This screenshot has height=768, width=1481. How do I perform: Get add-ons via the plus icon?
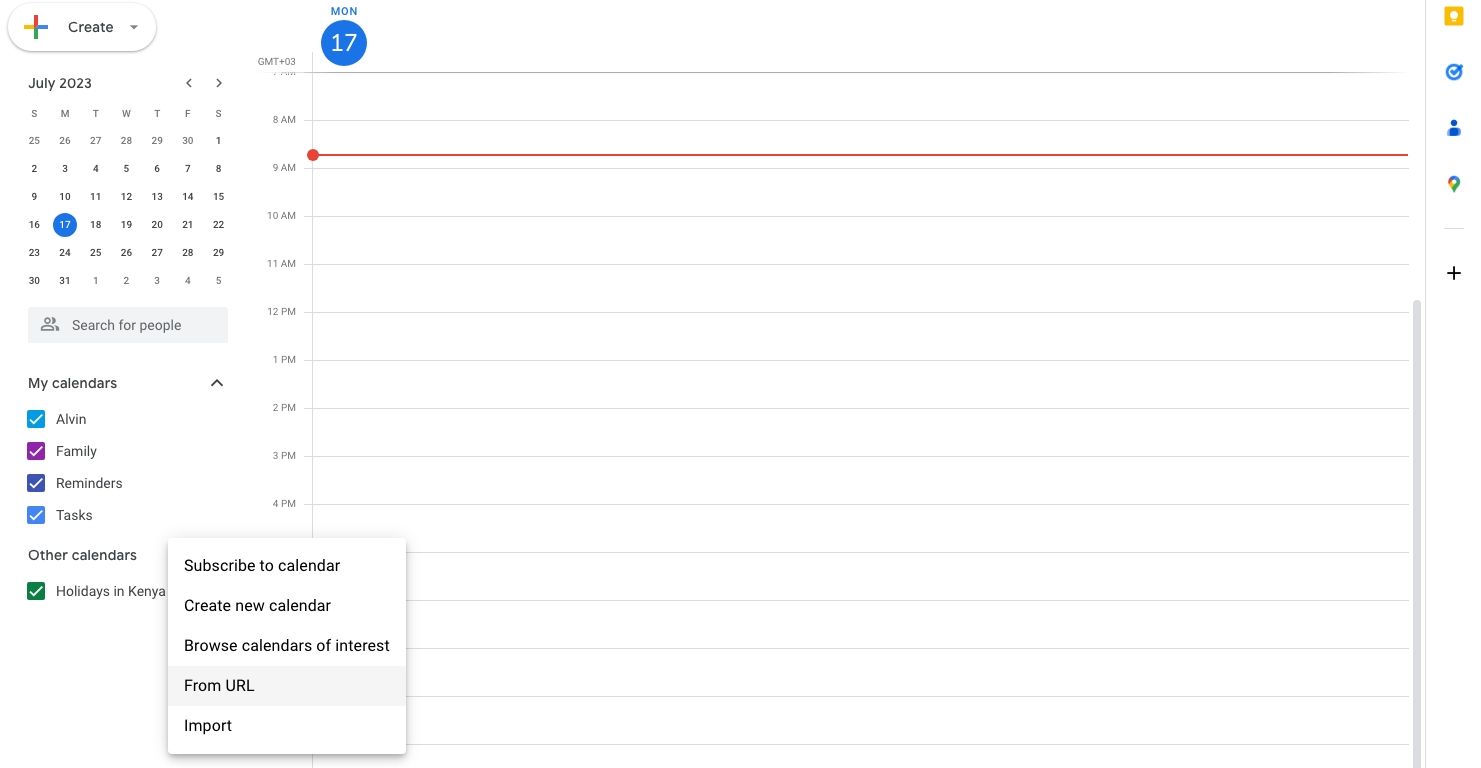click(x=1453, y=272)
